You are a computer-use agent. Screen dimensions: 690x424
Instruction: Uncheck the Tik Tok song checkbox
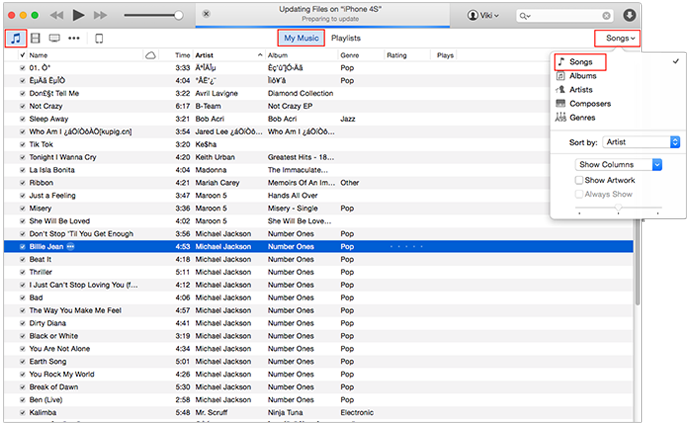coord(22,145)
